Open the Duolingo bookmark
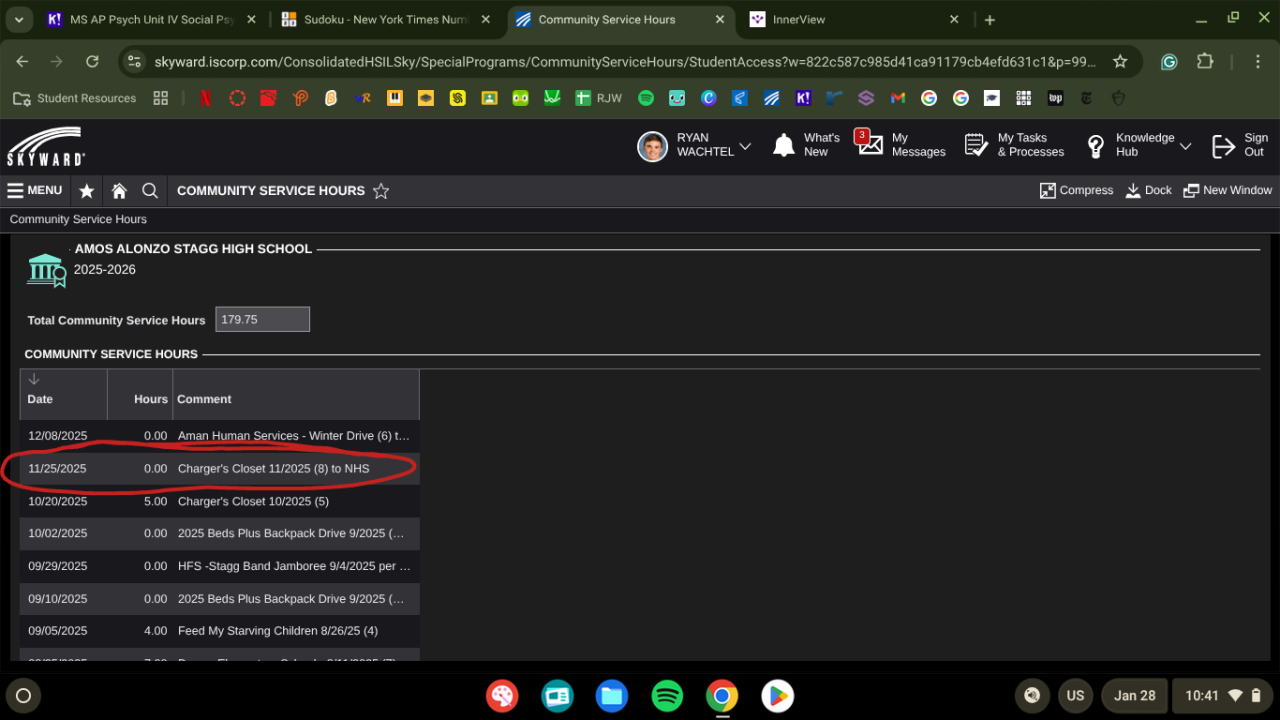Viewport: 1280px width, 720px height. click(x=520, y=98)
